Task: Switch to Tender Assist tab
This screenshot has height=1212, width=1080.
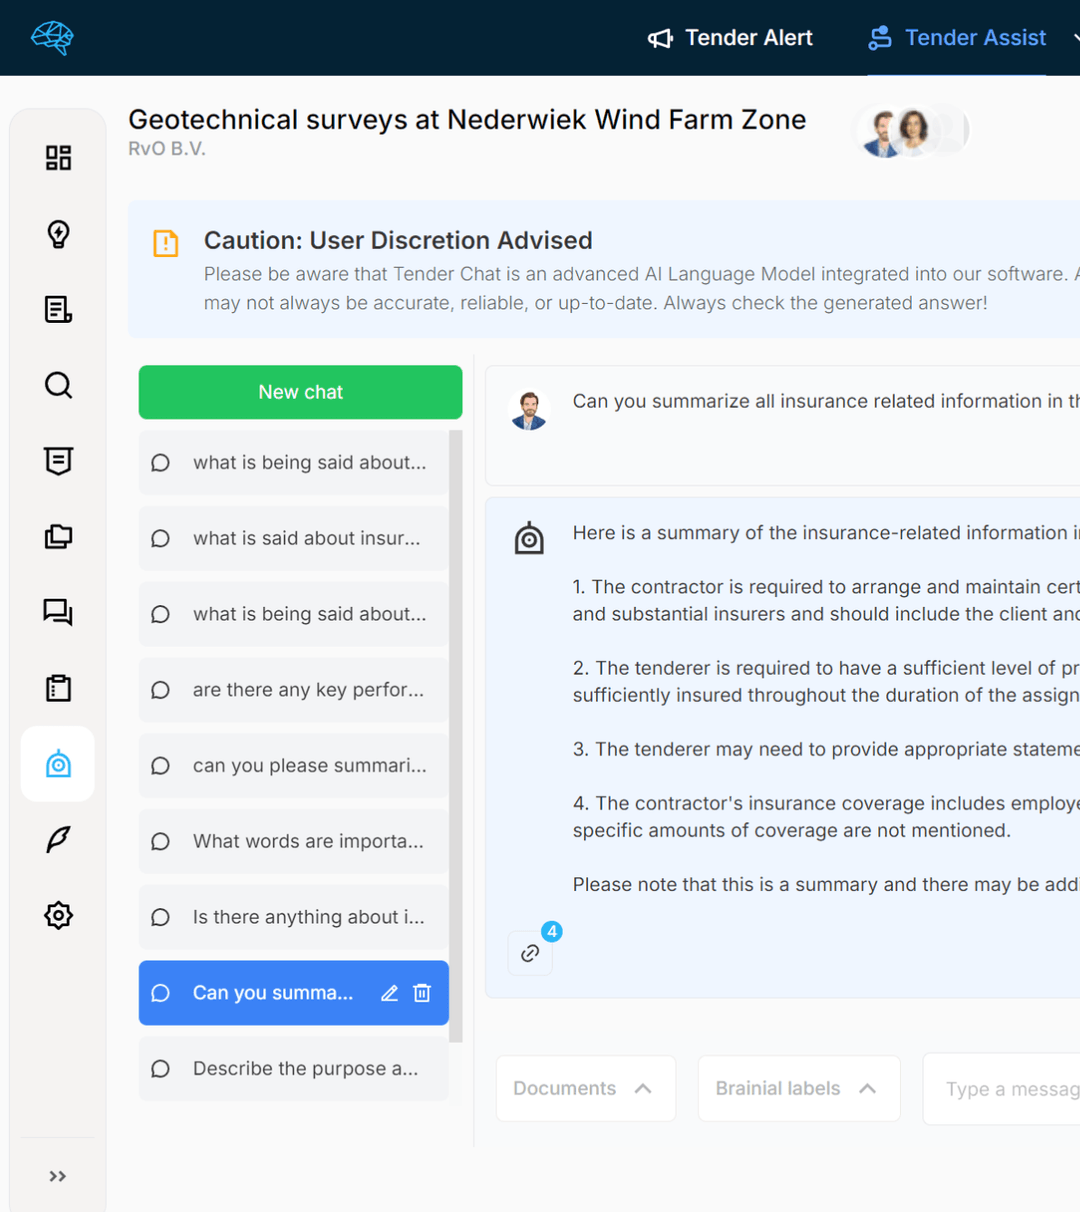Action: (957, 38)
